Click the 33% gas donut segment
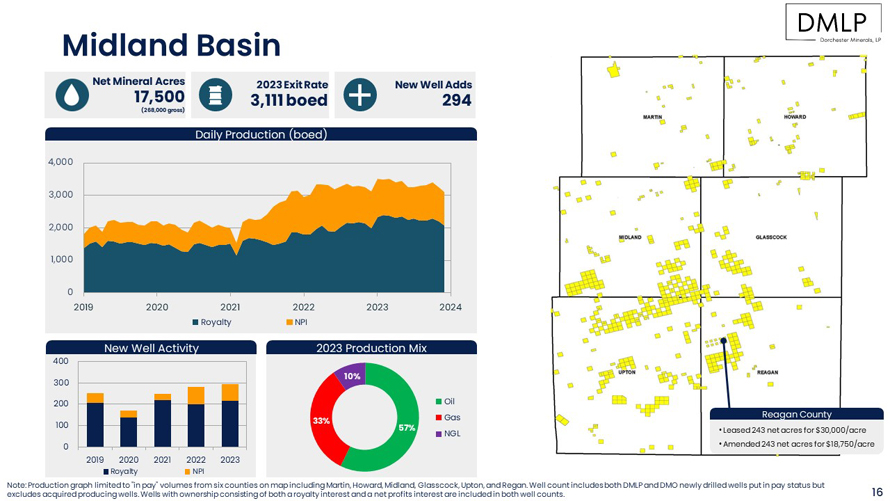 click(x=321, y=421)
